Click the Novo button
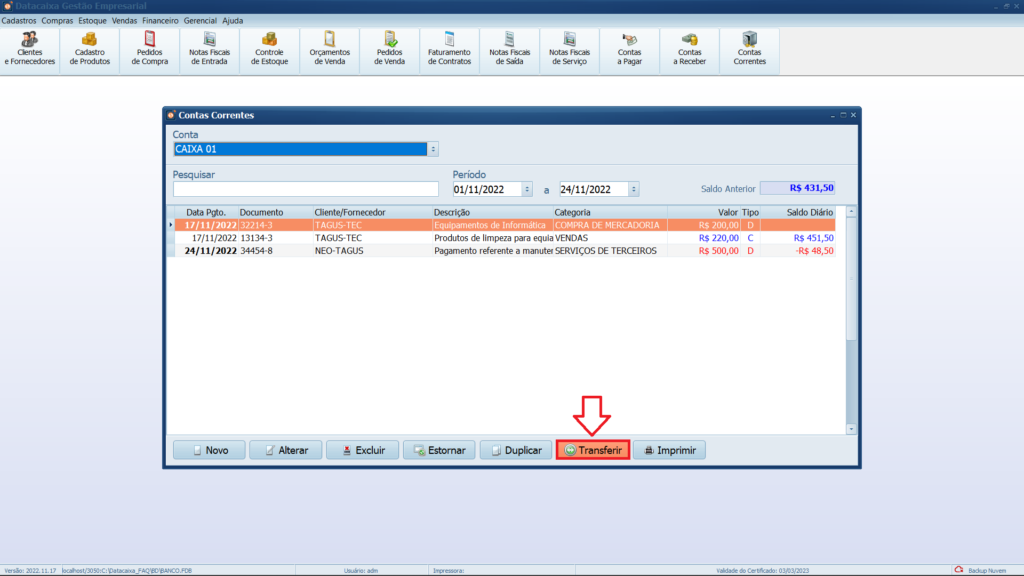 click(209, 450)
